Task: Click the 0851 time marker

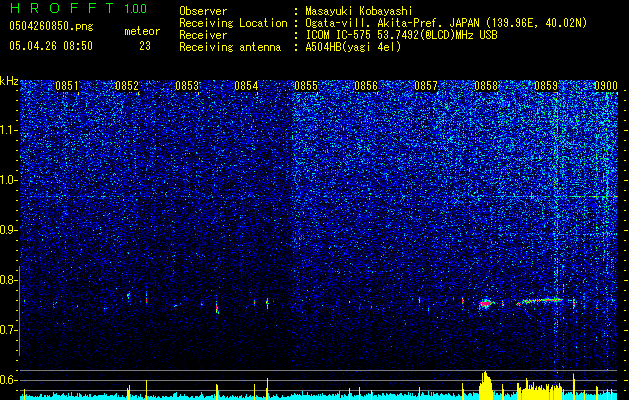Action: coord(67,86)
